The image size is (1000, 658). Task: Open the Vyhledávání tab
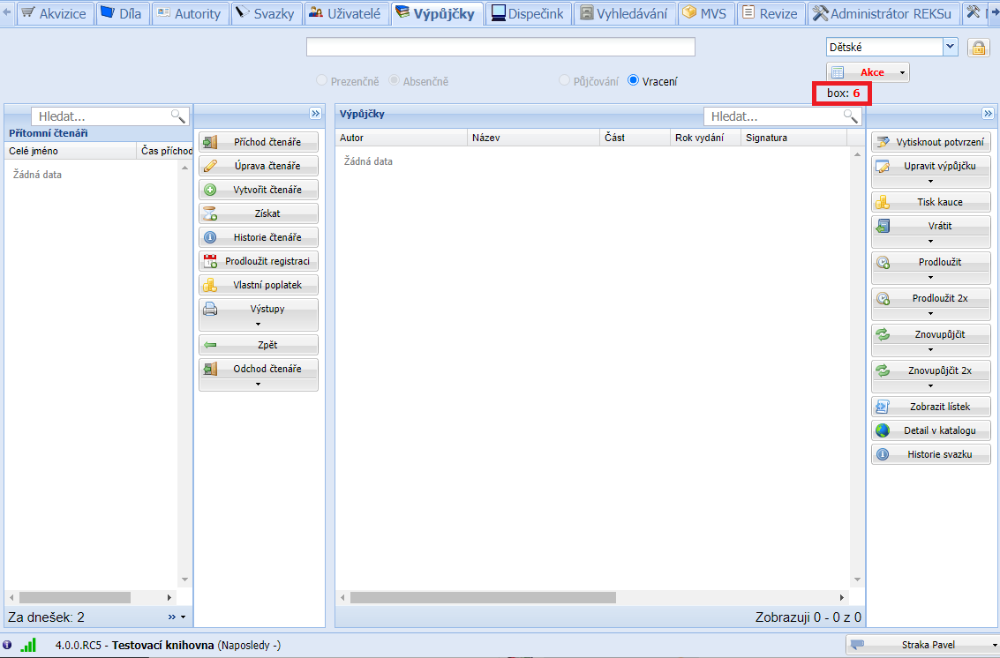coord(622,14)
